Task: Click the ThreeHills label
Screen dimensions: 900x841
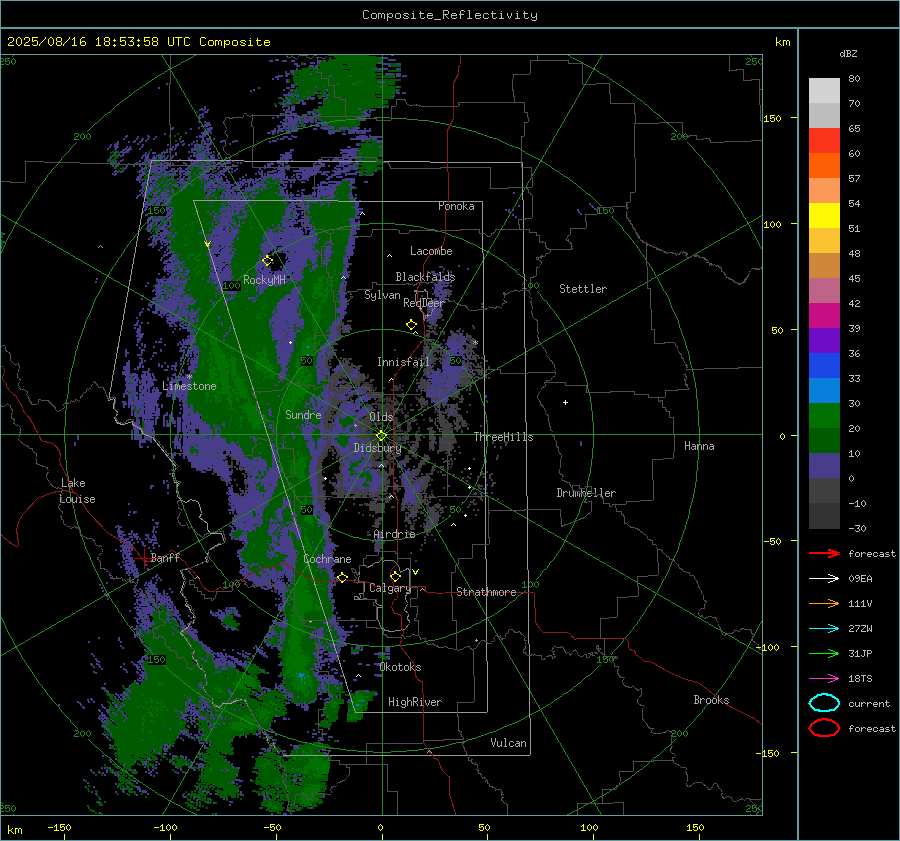Action: pyautogui.click(x=503, y=437)
